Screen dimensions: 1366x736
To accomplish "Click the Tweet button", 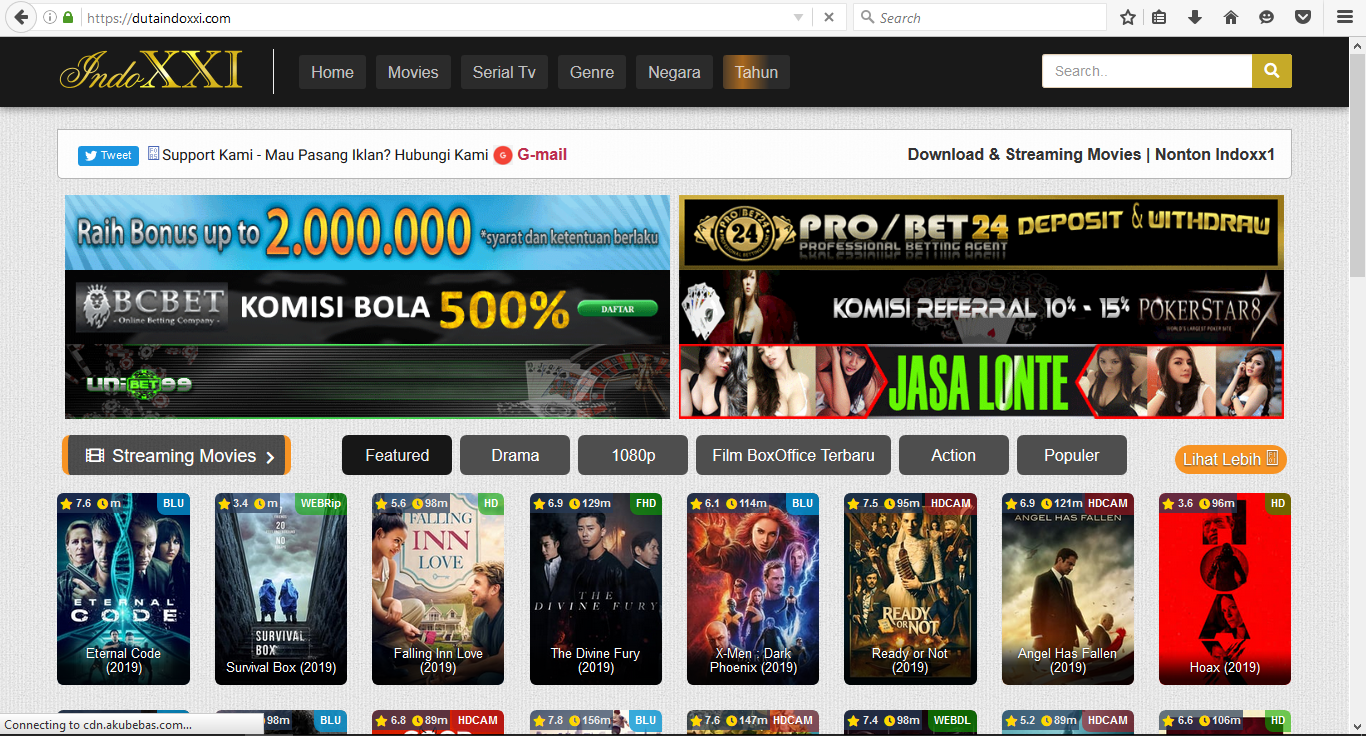I will coord(107,155).
